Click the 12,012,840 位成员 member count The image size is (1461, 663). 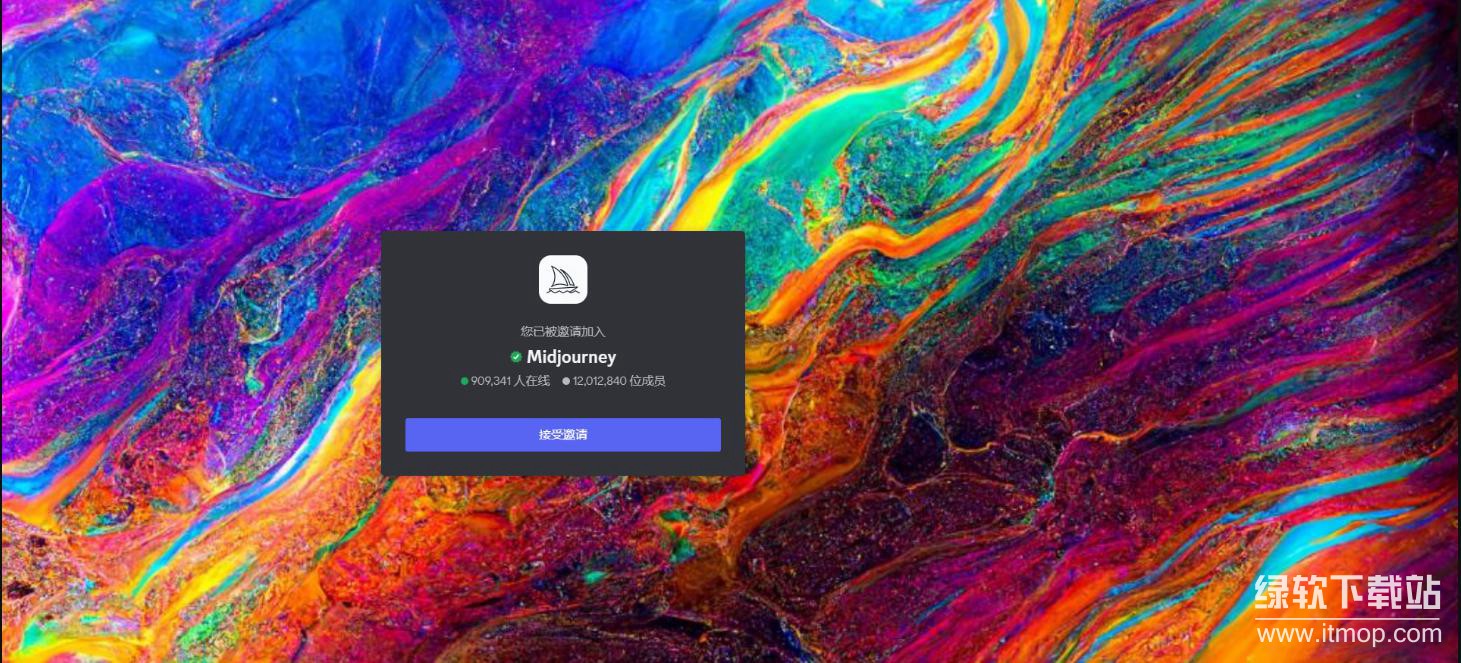pos(619,381)
